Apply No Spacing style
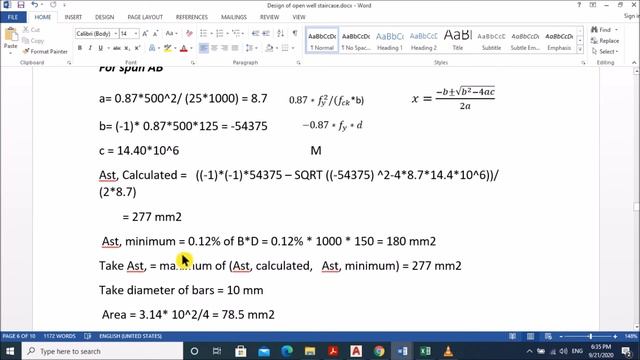Screen dimensions: 640x360 click(x=356, y=41)
